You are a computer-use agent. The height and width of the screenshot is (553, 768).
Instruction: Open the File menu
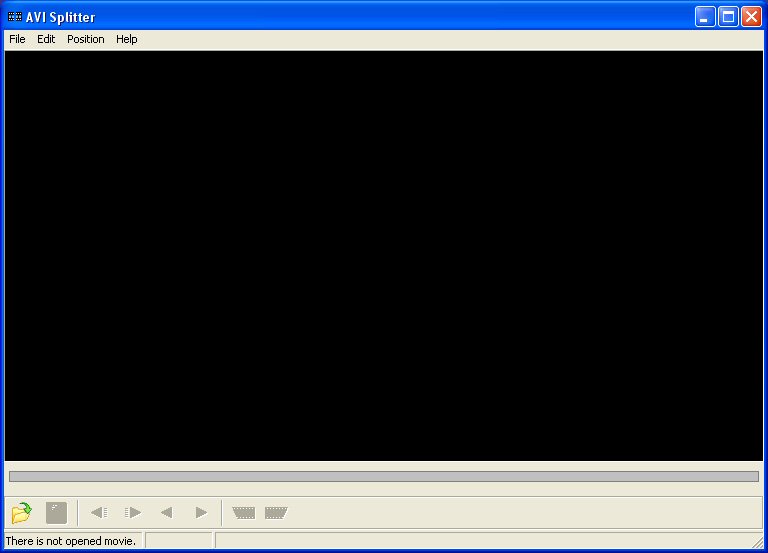click(17, 39)
